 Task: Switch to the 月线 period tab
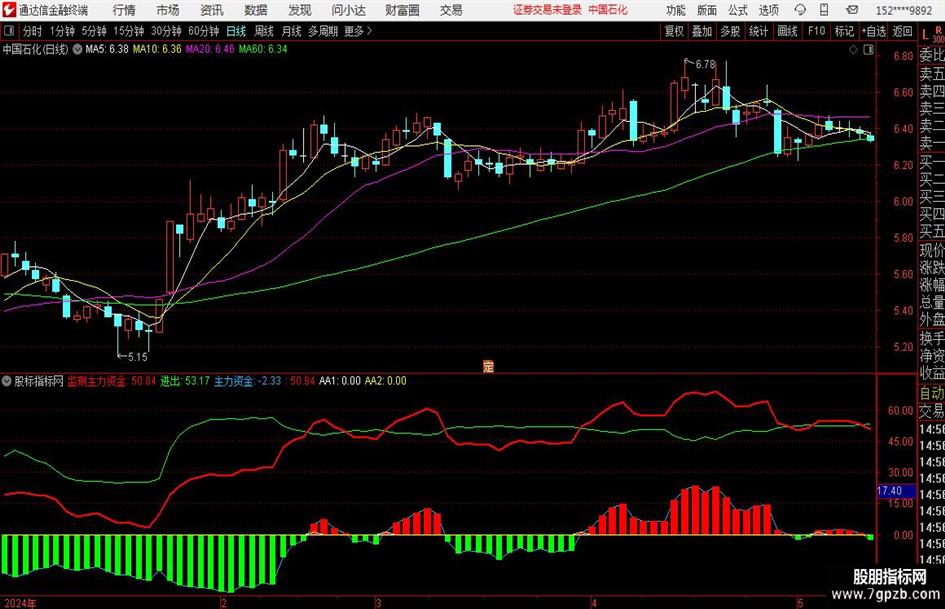(x=292, y=31)
